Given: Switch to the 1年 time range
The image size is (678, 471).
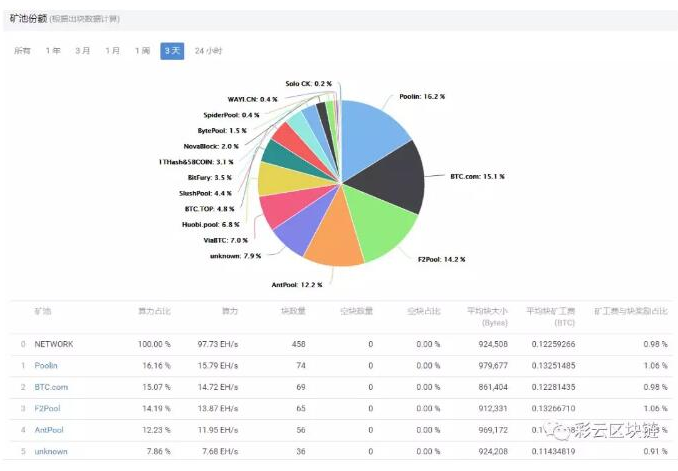Looking at the screenshot, I should point(53,51).
